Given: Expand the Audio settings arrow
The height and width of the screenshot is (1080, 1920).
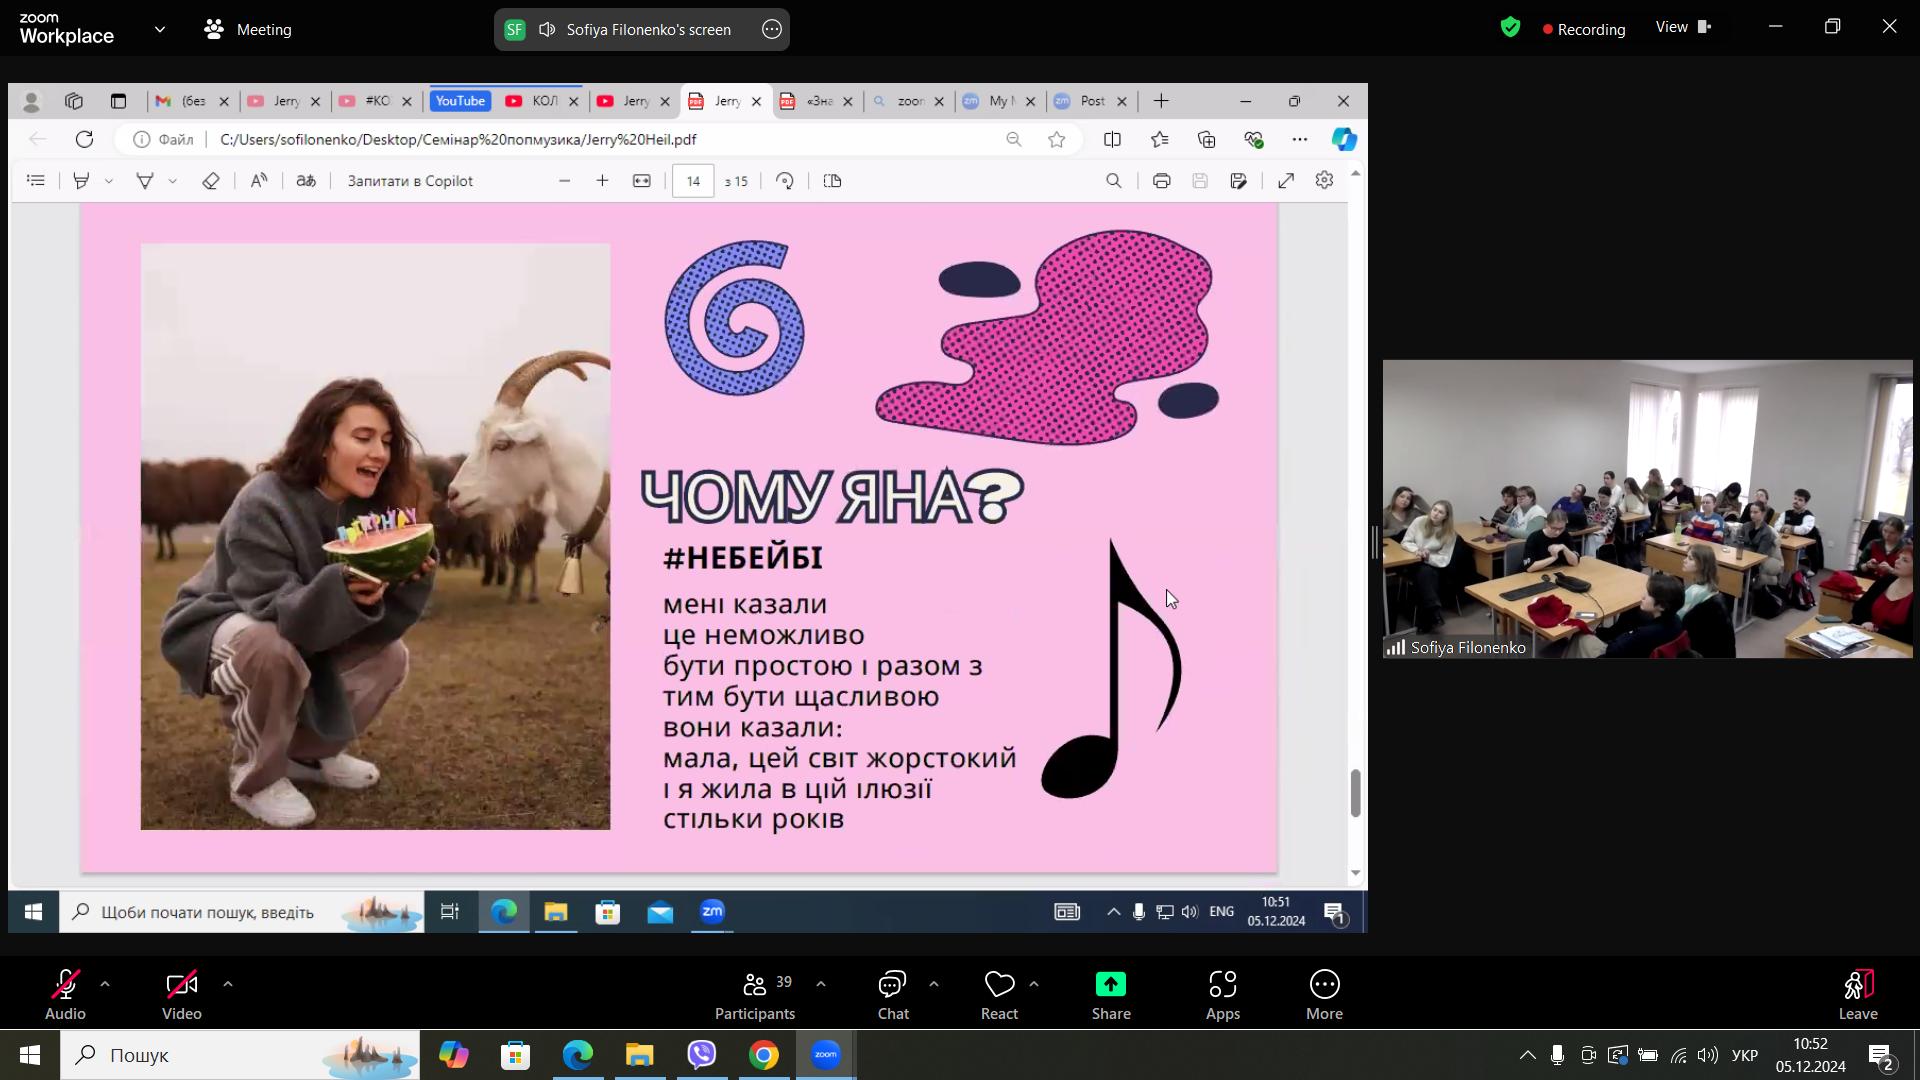Looking at the screenshot, I should pyautogui.click(x=105, y=984).
